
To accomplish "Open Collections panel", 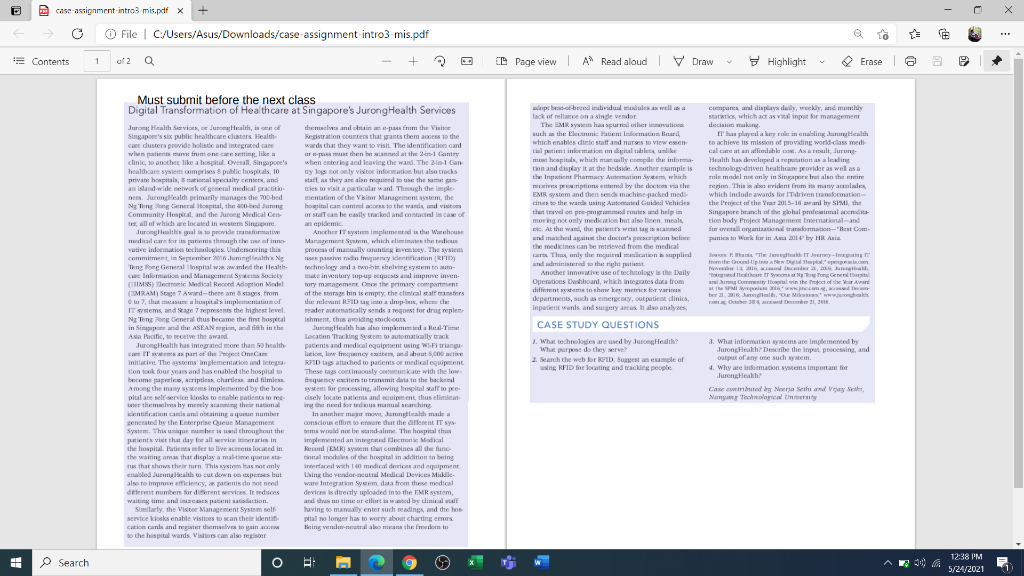I will point(944,34).
